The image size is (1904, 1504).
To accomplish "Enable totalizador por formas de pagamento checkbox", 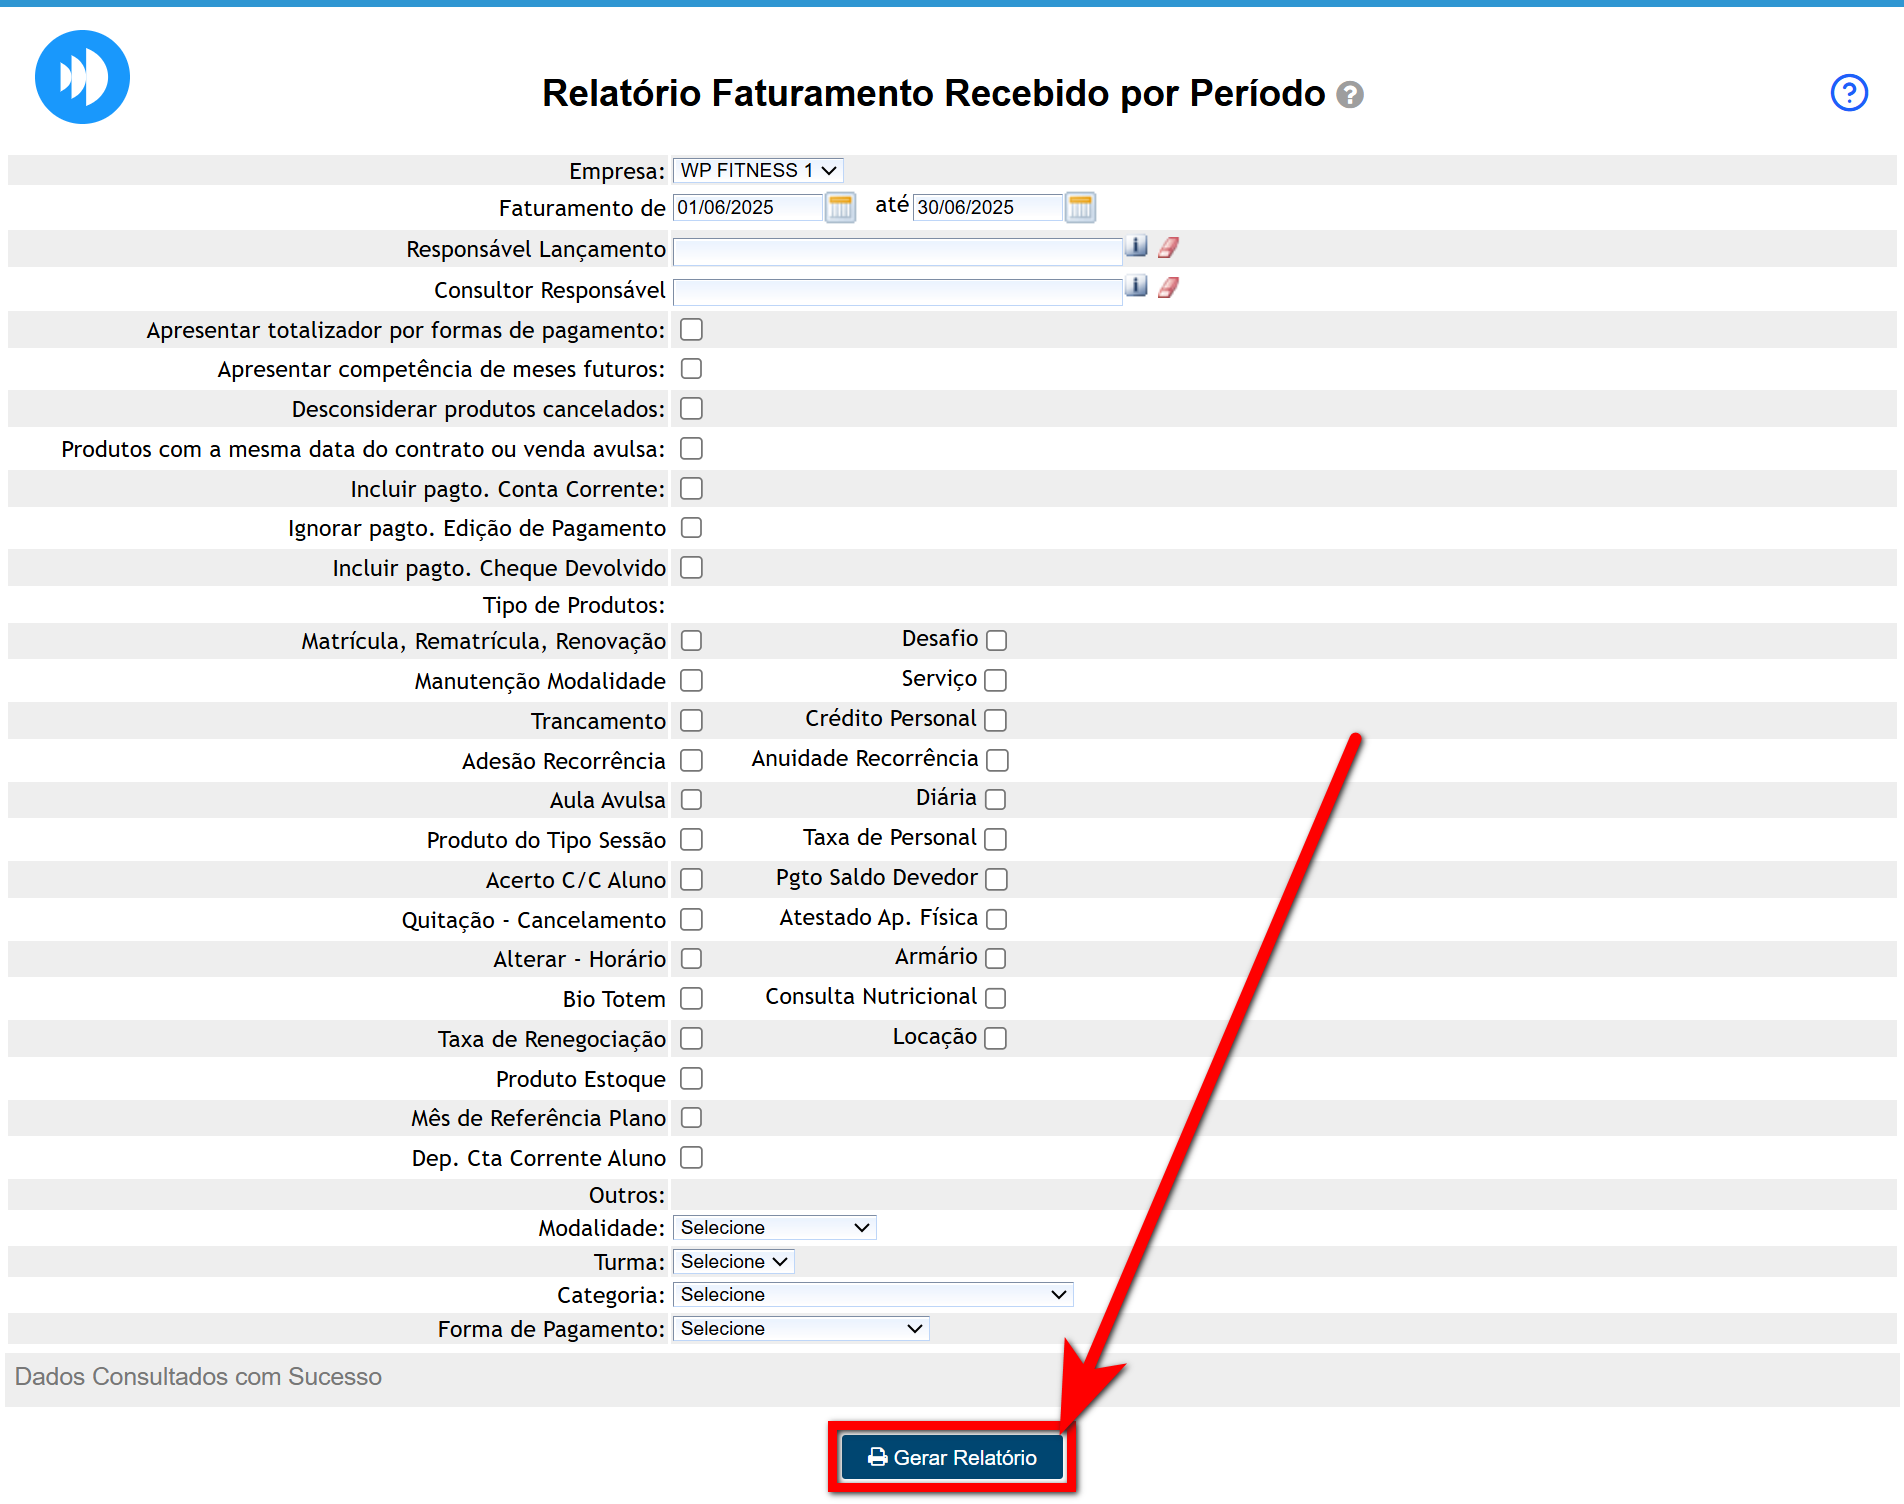I will 691,330.
